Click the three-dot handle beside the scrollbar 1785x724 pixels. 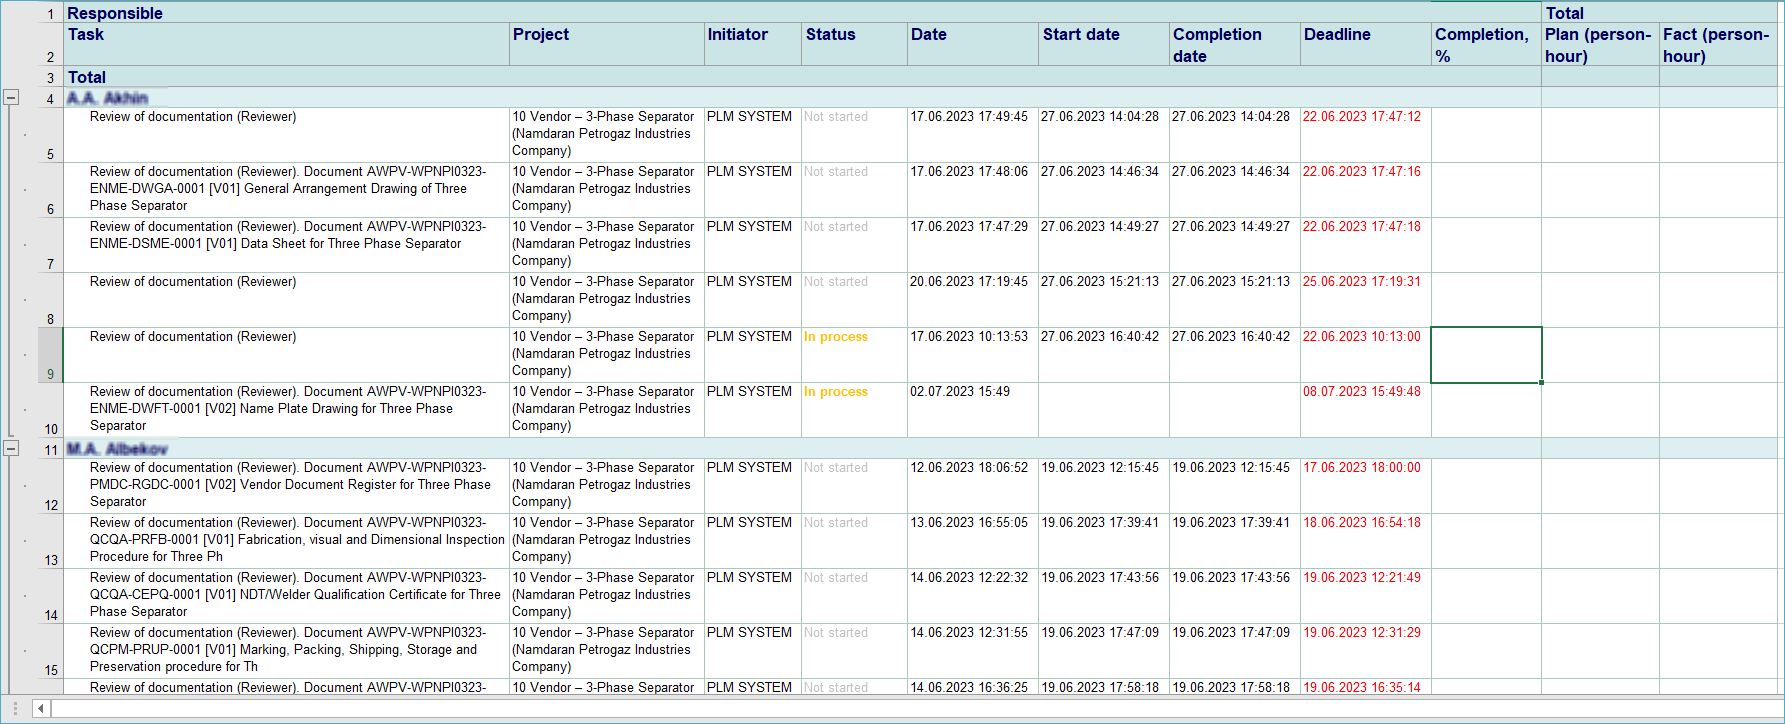(x=15, y=709)
